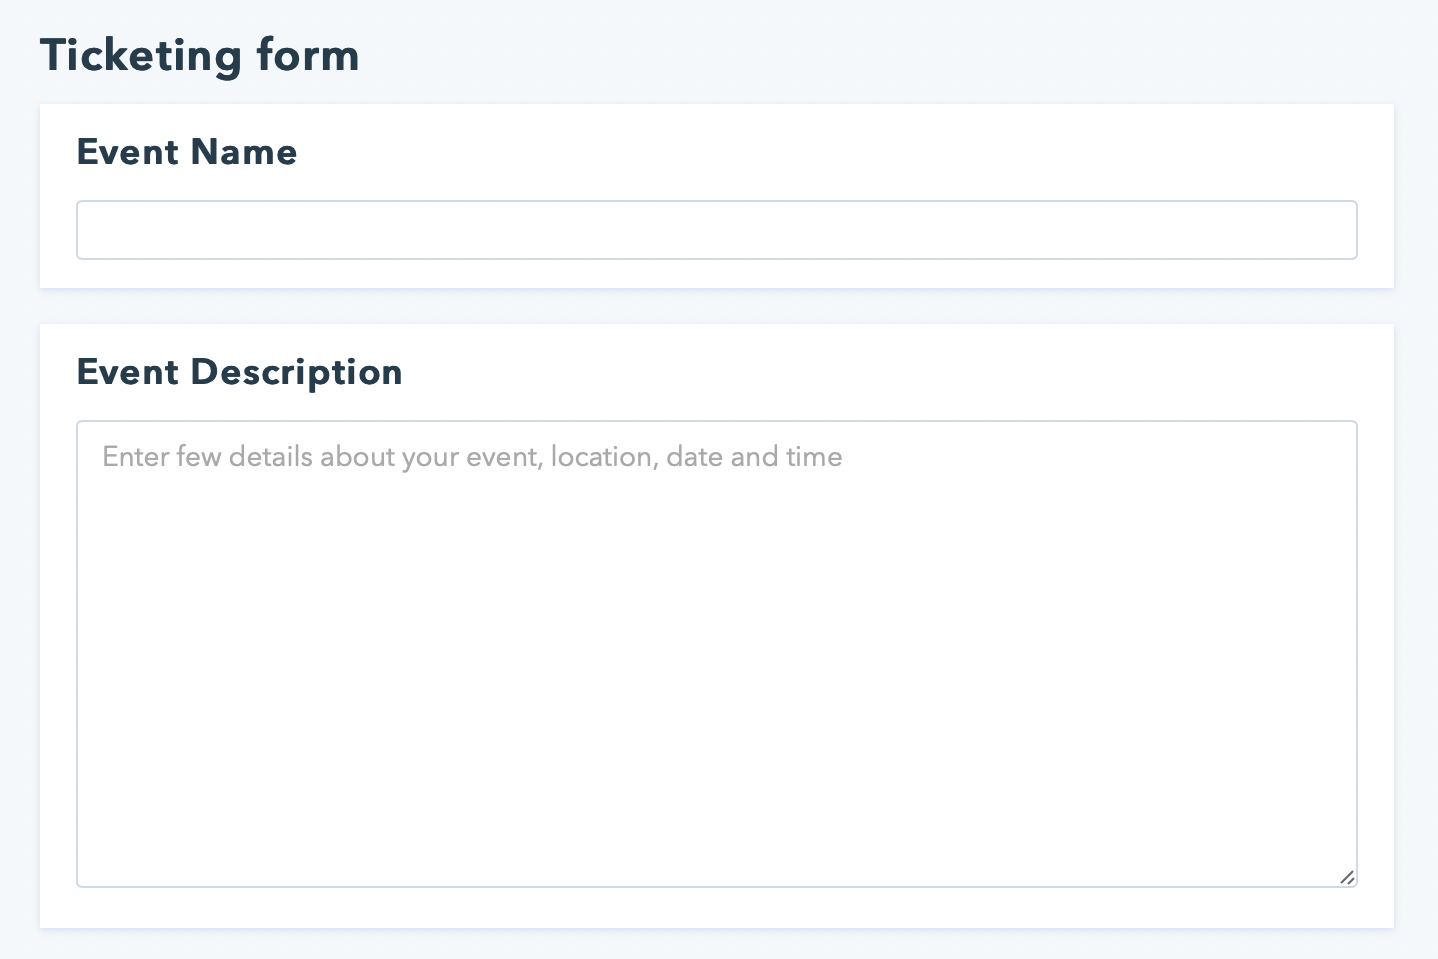Click "Event" in the Event Description label
This screenshot has width=1438, height=959.
[x=127, y=372]
